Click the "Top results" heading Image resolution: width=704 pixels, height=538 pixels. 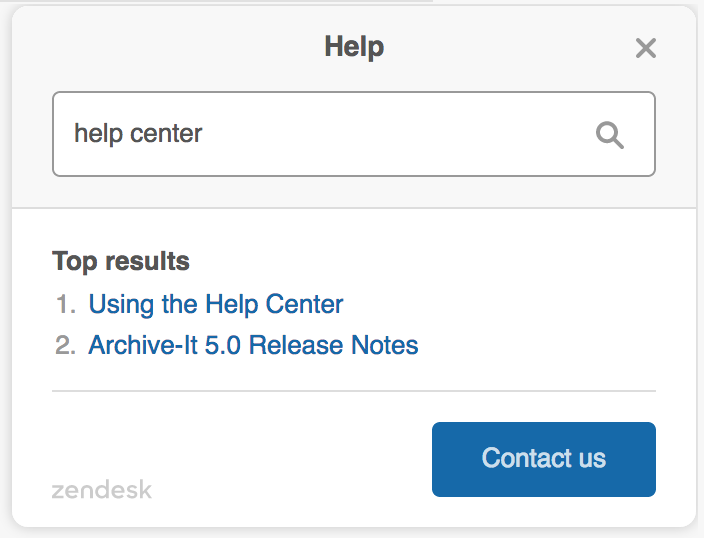point(121,262)
